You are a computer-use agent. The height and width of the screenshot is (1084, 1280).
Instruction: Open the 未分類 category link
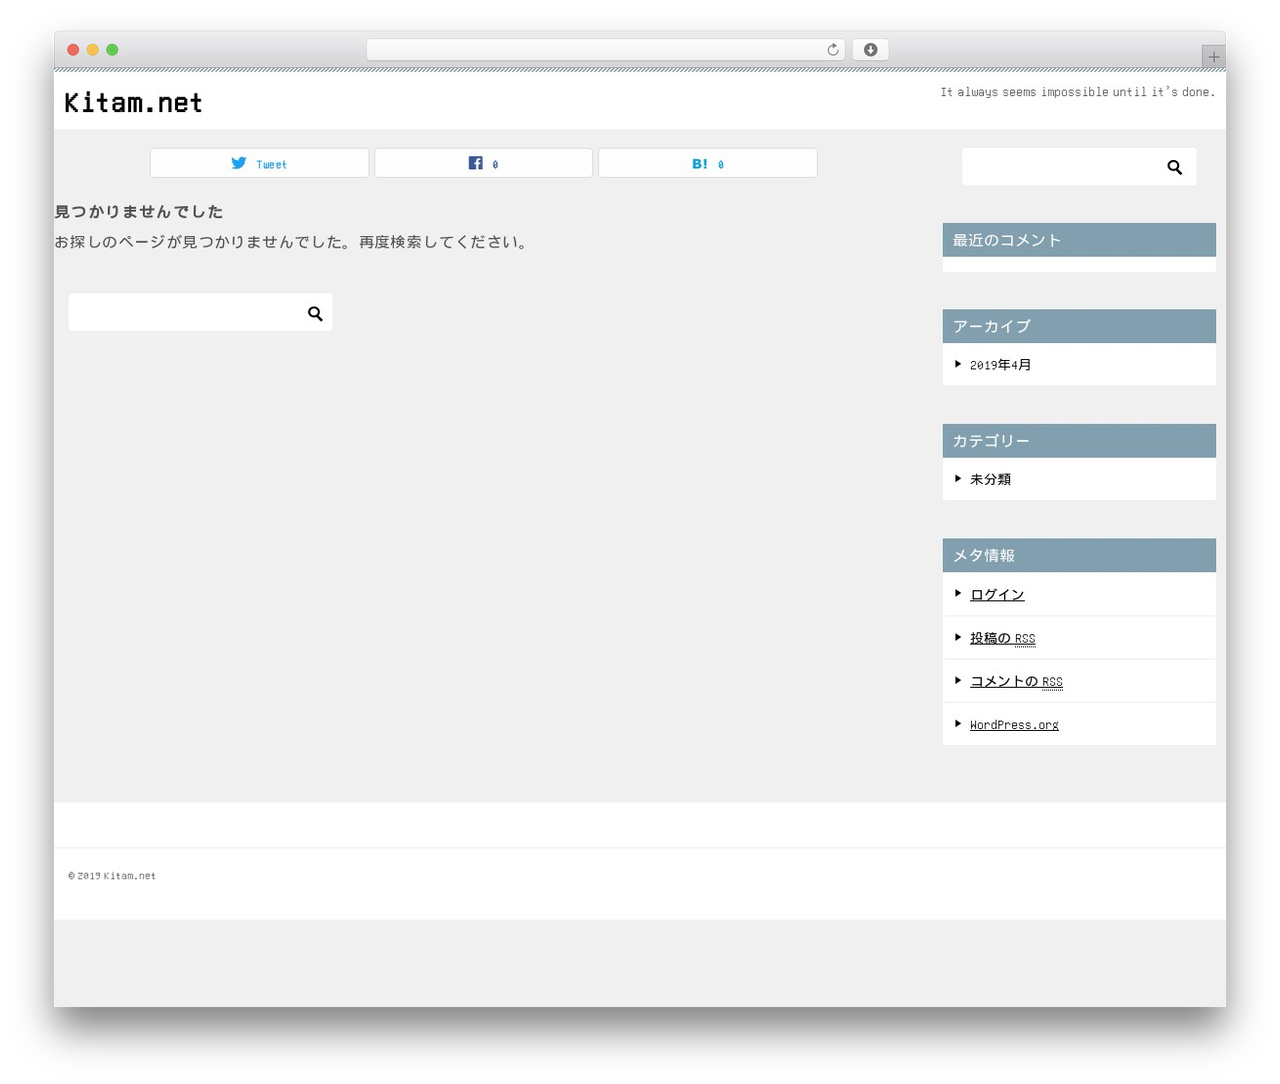(990, 479)
